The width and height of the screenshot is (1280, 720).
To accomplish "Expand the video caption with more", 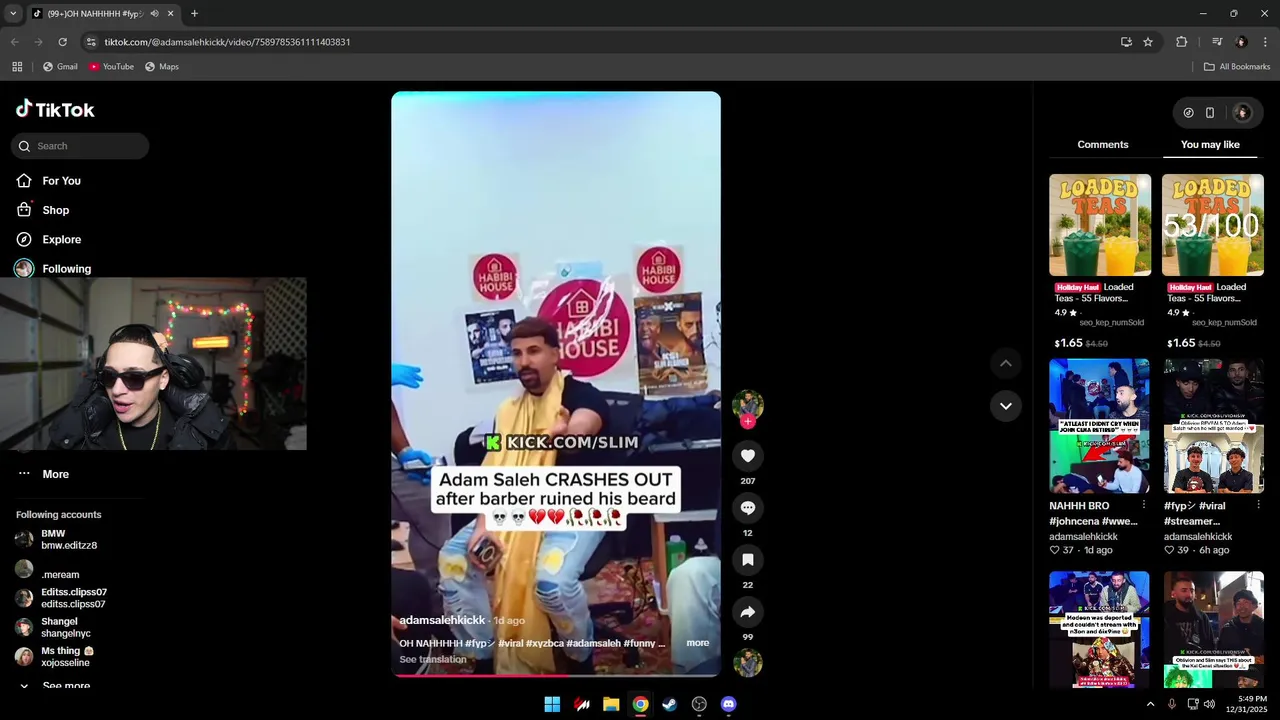I will pyautogui.click(x=698, y=643).
